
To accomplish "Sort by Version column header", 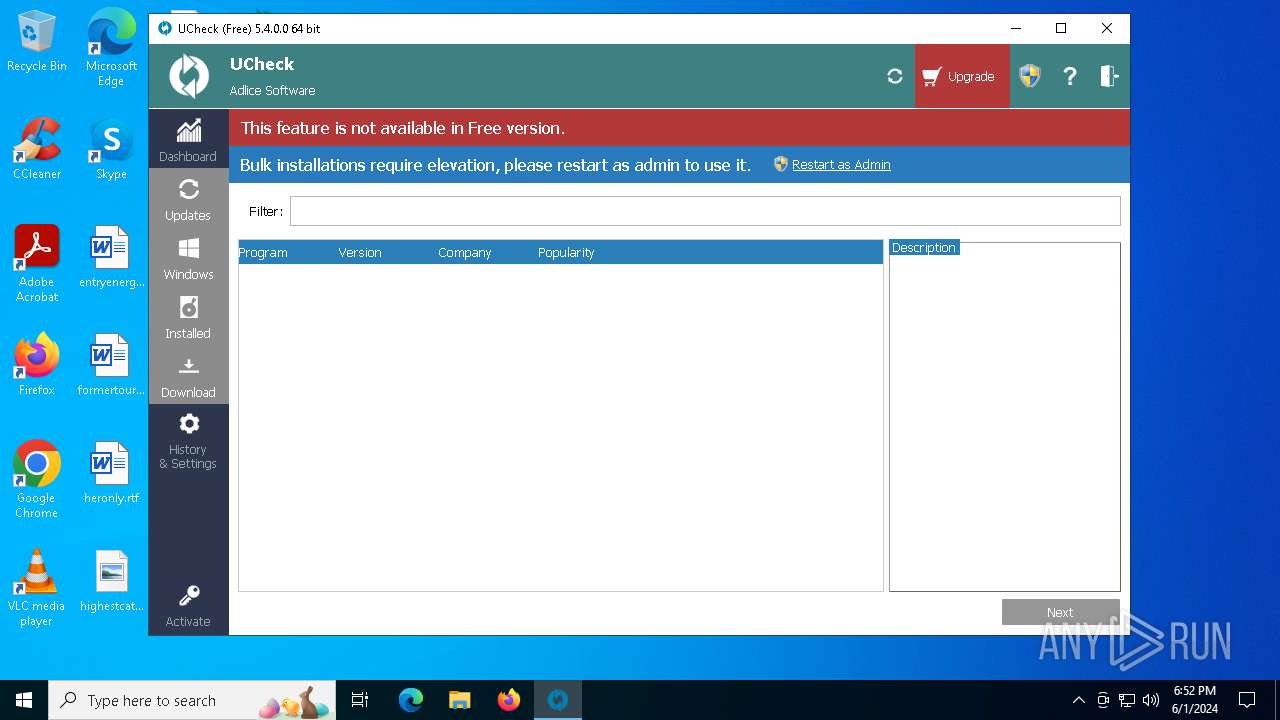I will click(x=360, y=253).
